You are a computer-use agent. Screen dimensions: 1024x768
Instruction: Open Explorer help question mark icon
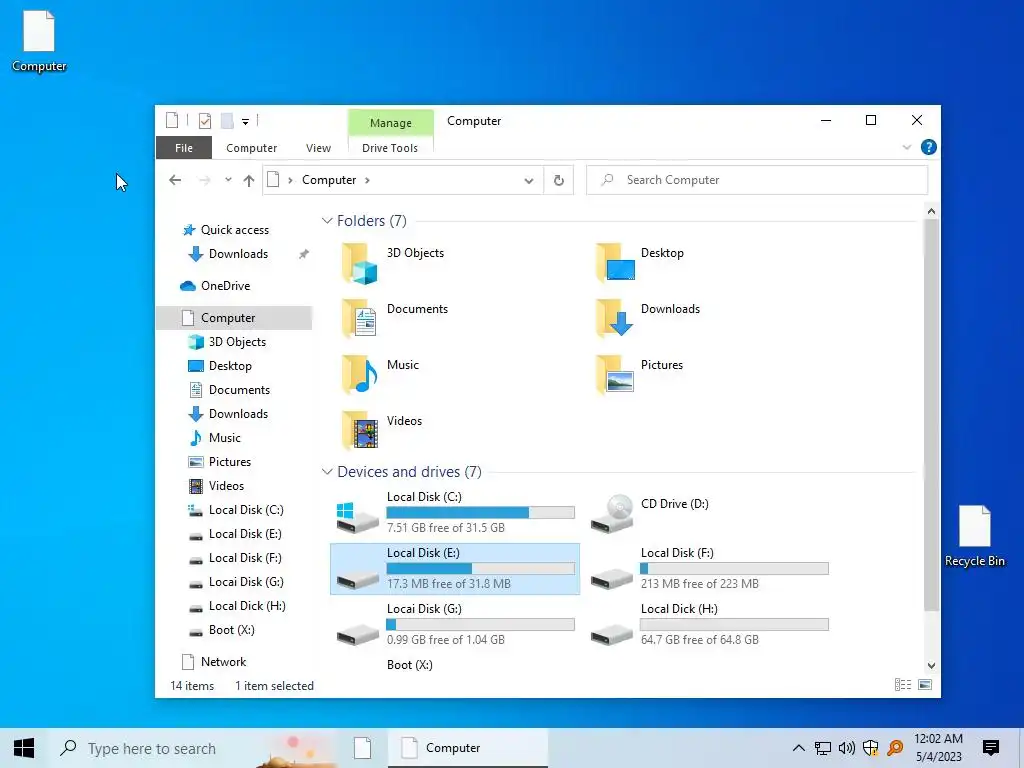point(928,148)
